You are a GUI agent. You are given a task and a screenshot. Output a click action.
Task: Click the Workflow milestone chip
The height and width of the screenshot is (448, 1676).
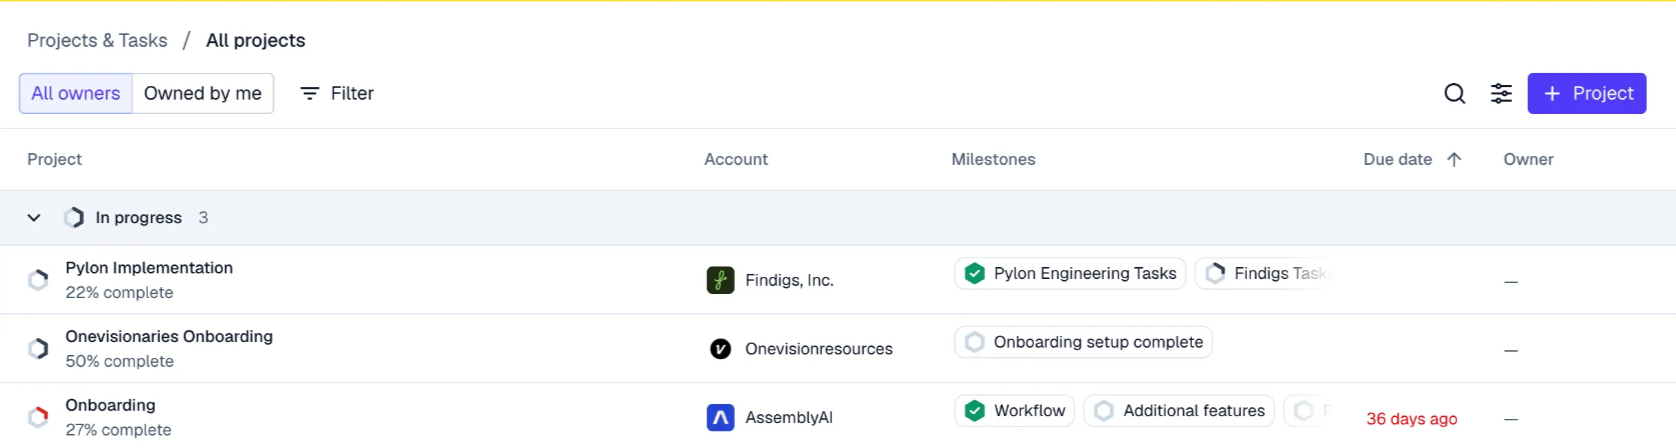(1015, 411)
